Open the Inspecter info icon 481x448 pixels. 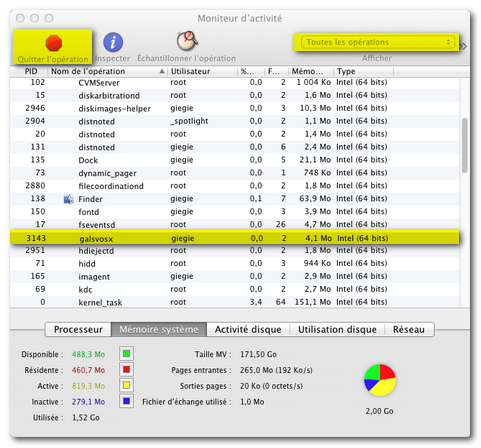click(113, 42)
